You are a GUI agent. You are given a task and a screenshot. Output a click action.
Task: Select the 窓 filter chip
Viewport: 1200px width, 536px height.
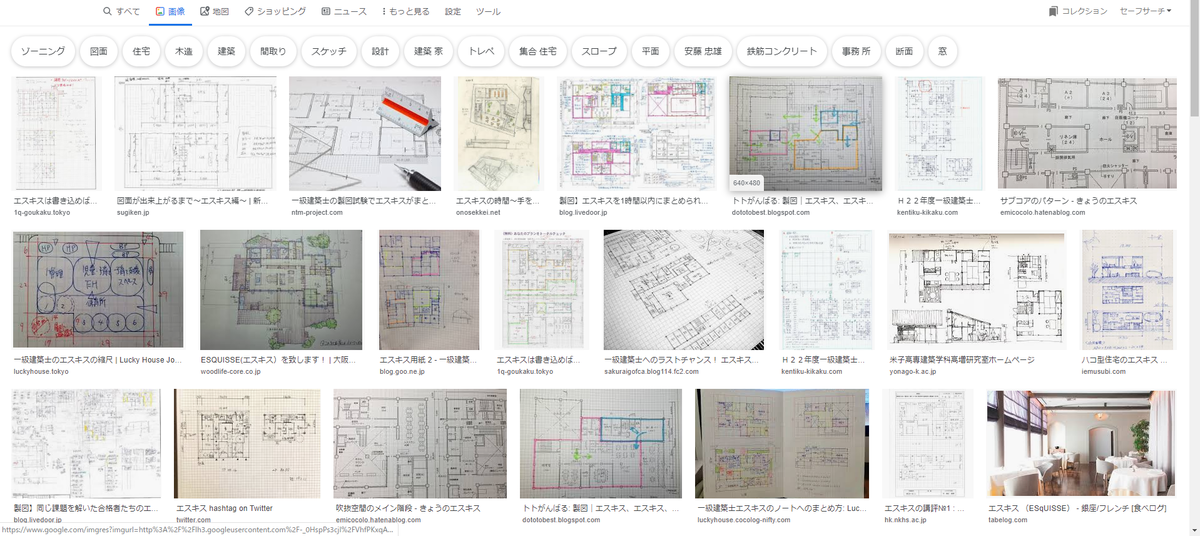pyautogui.click(x=941, y=51)
